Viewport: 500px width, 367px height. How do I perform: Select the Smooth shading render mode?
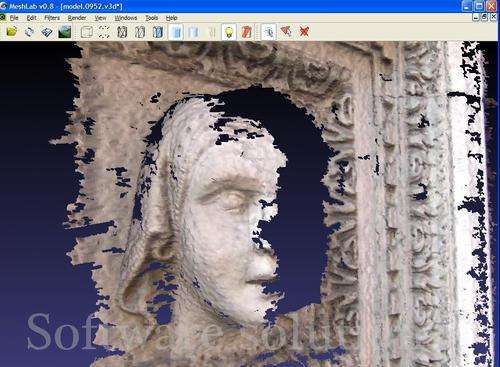pos(194,32)
